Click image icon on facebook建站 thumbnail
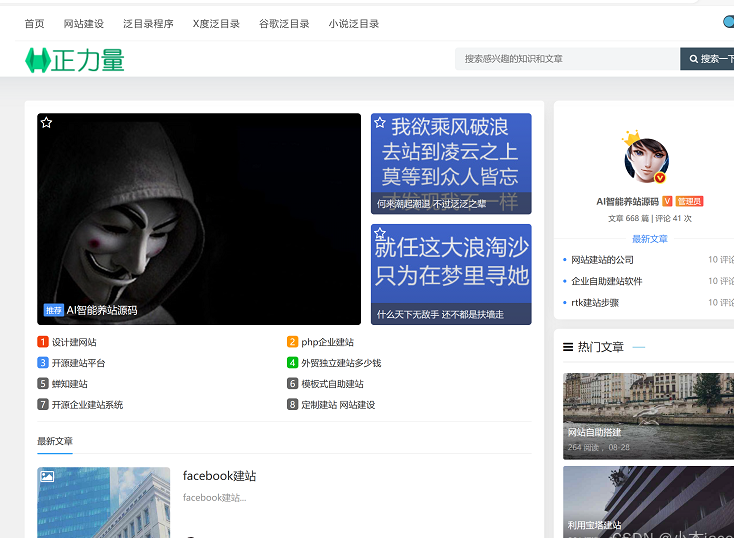Viewport: 734px width, 538px height. coord(47,477)
